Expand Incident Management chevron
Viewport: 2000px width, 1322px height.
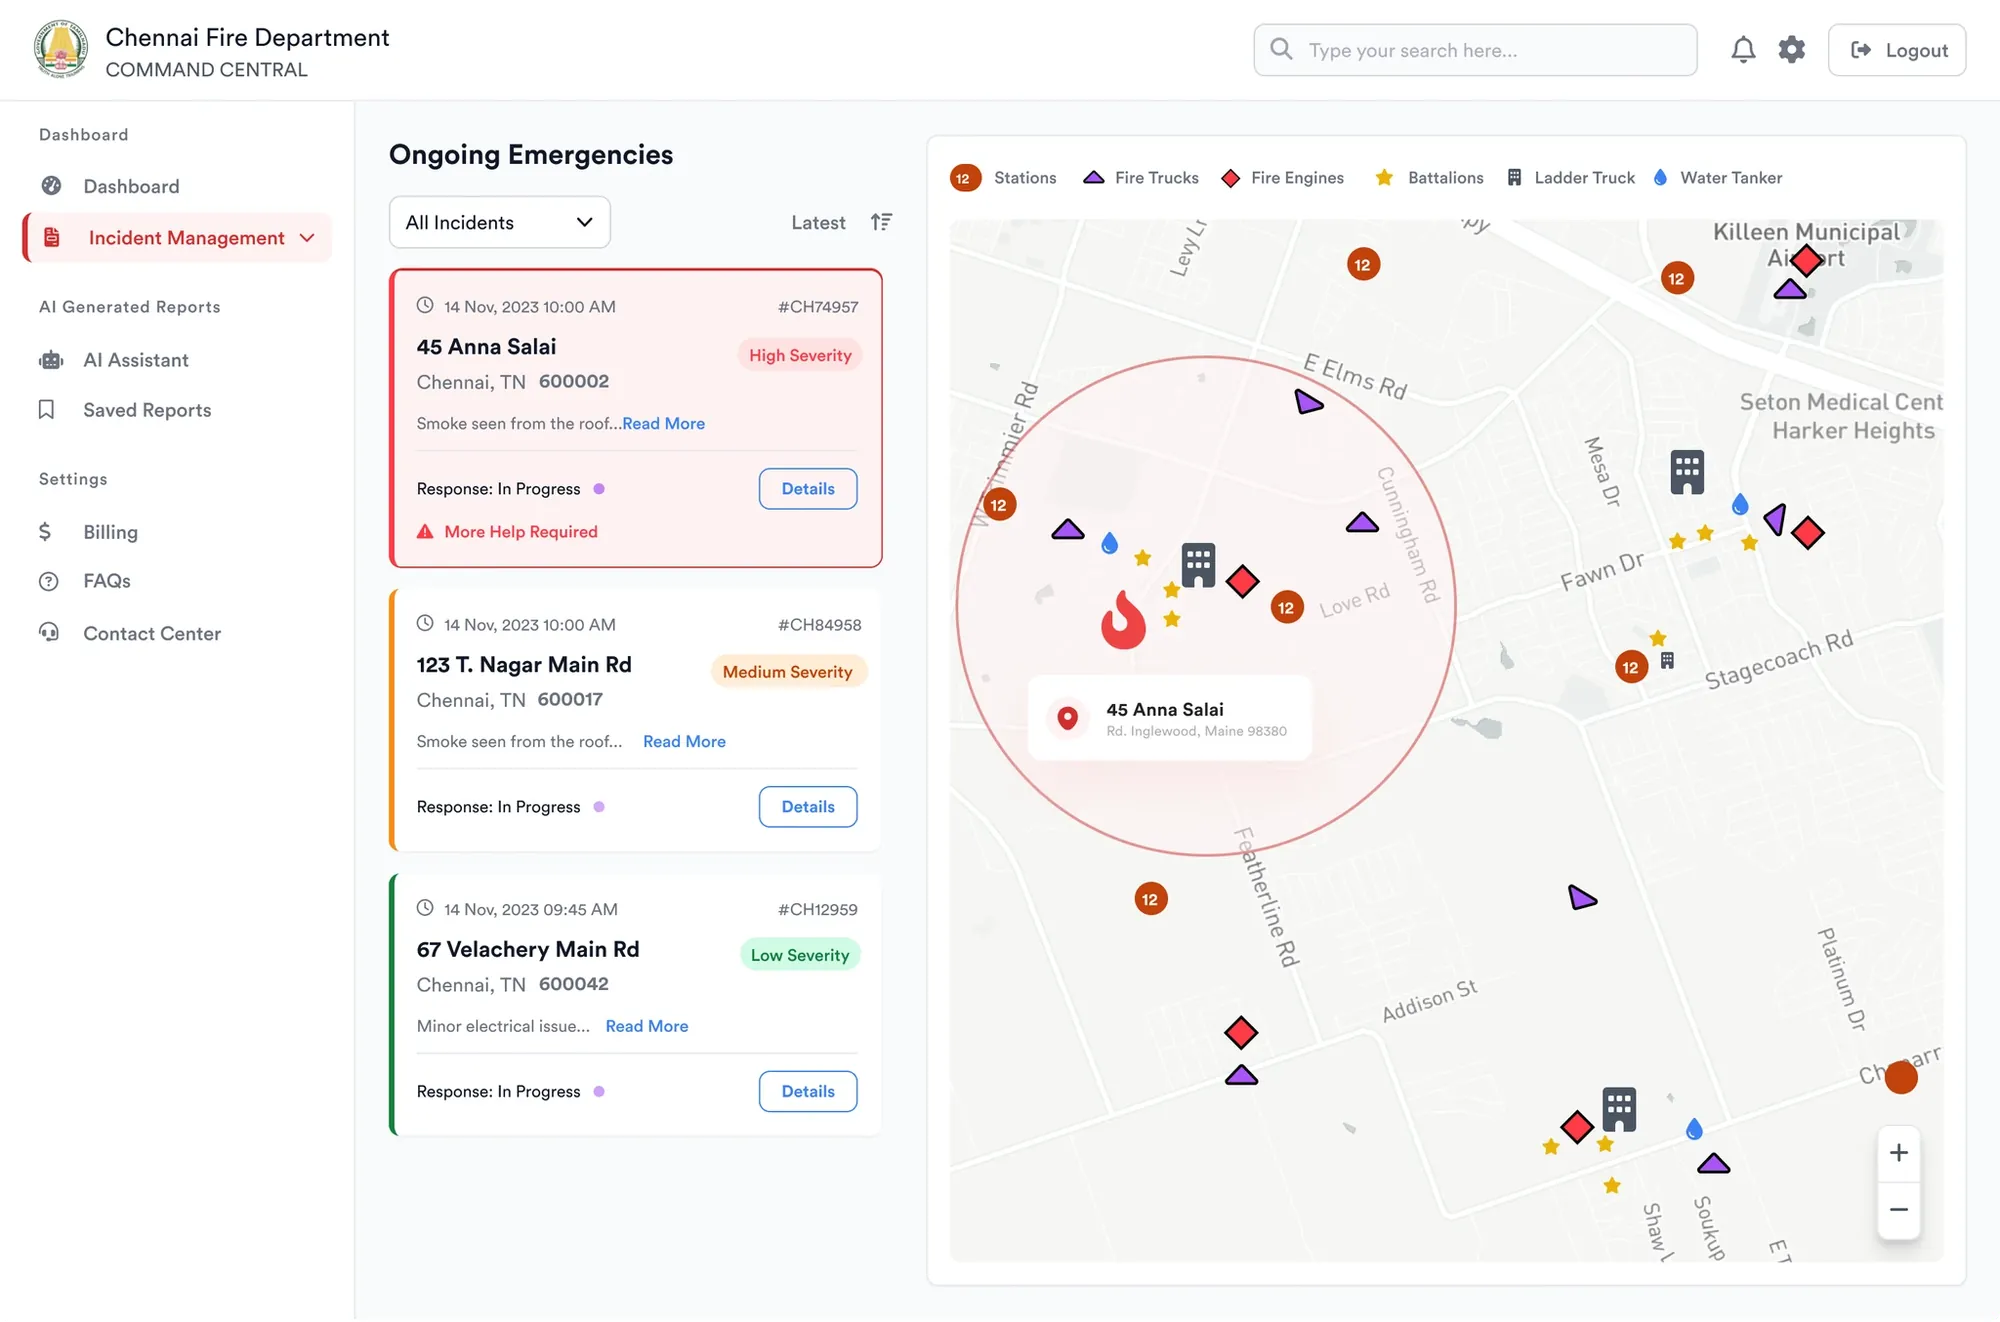pos(307,238)
